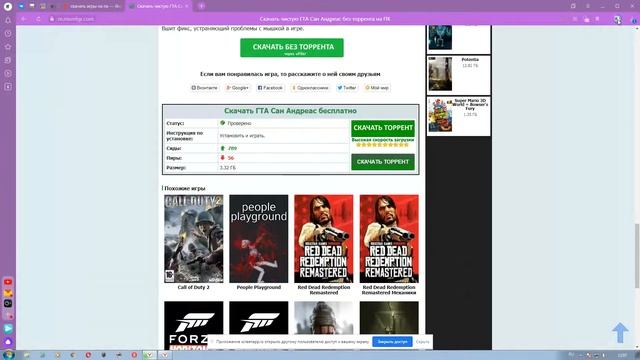Image resolution: width=640 pixels, height=360 pixels.
Task: Click the blue 'Закрыть доступ' button
Action: (x=392, y=342)
